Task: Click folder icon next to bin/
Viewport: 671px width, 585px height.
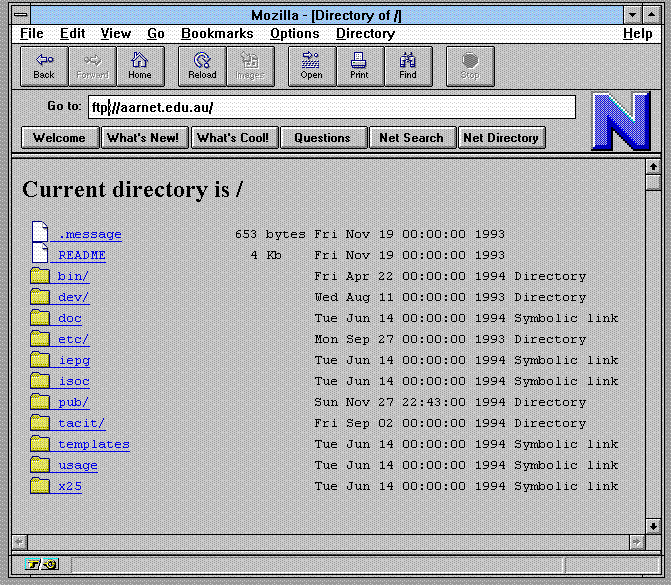Action: 40,276
